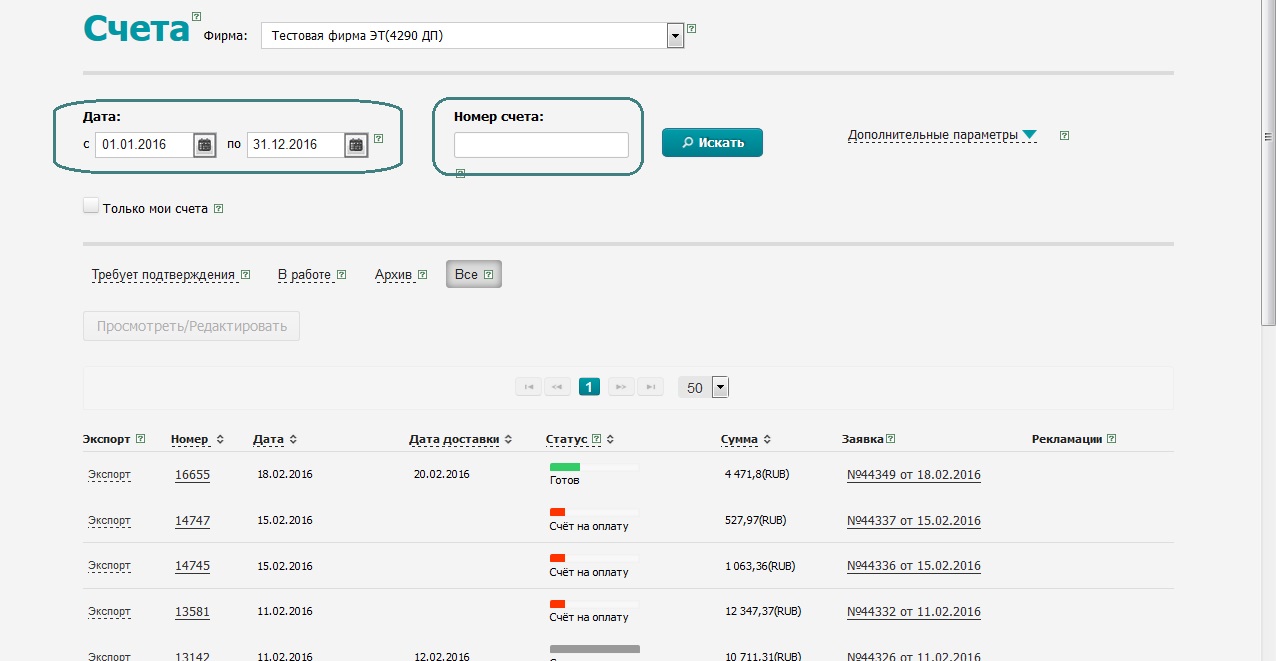Open invoice number 16655 link
Viewport: 1276px width, 661px height.
(x=192, y=475)
